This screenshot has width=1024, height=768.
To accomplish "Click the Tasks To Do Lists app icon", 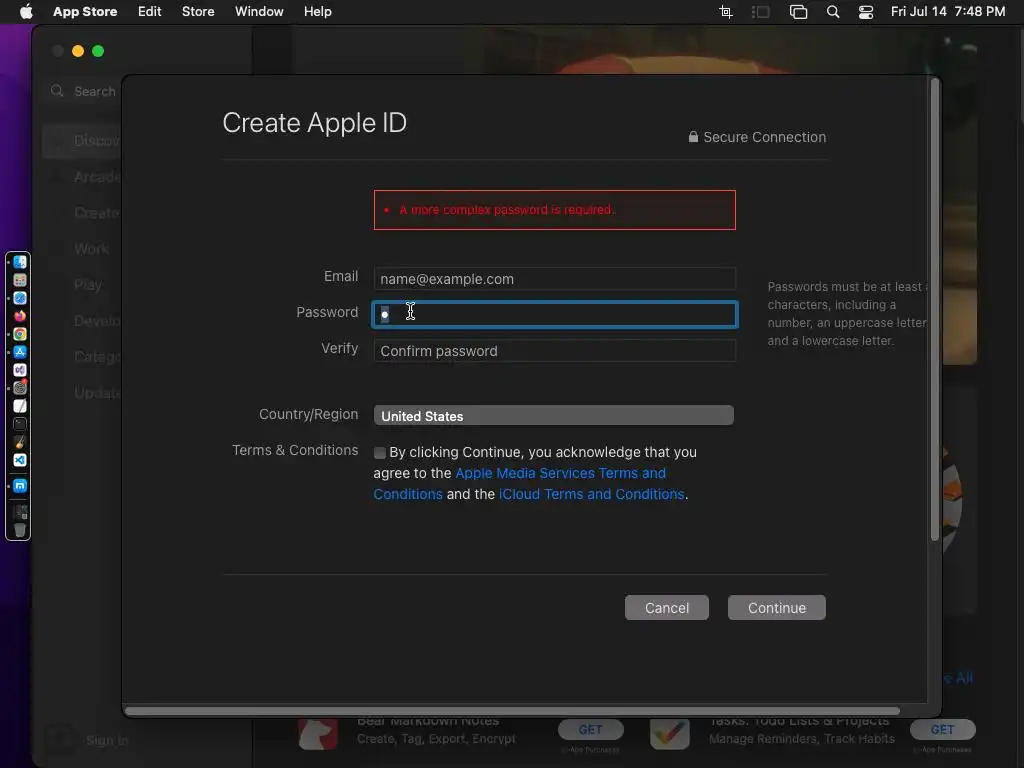I will coord(669,733).
